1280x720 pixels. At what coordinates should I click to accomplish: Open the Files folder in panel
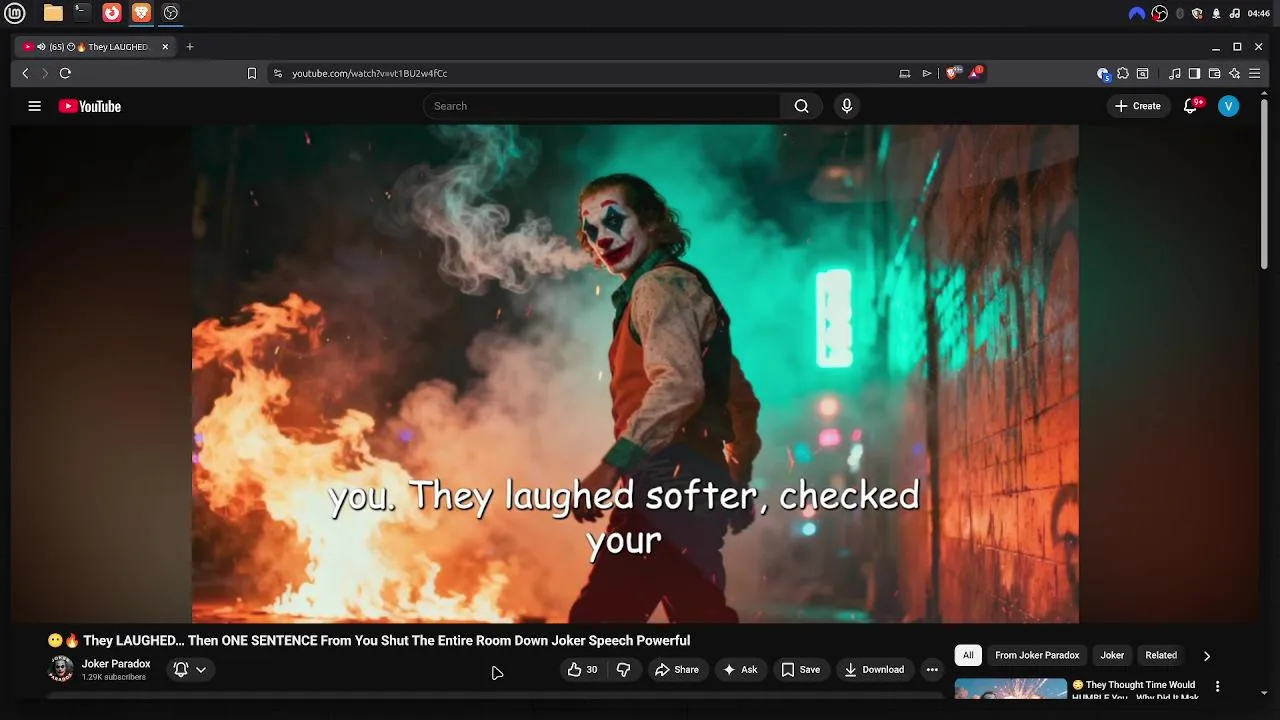click(x=53, y=13)
